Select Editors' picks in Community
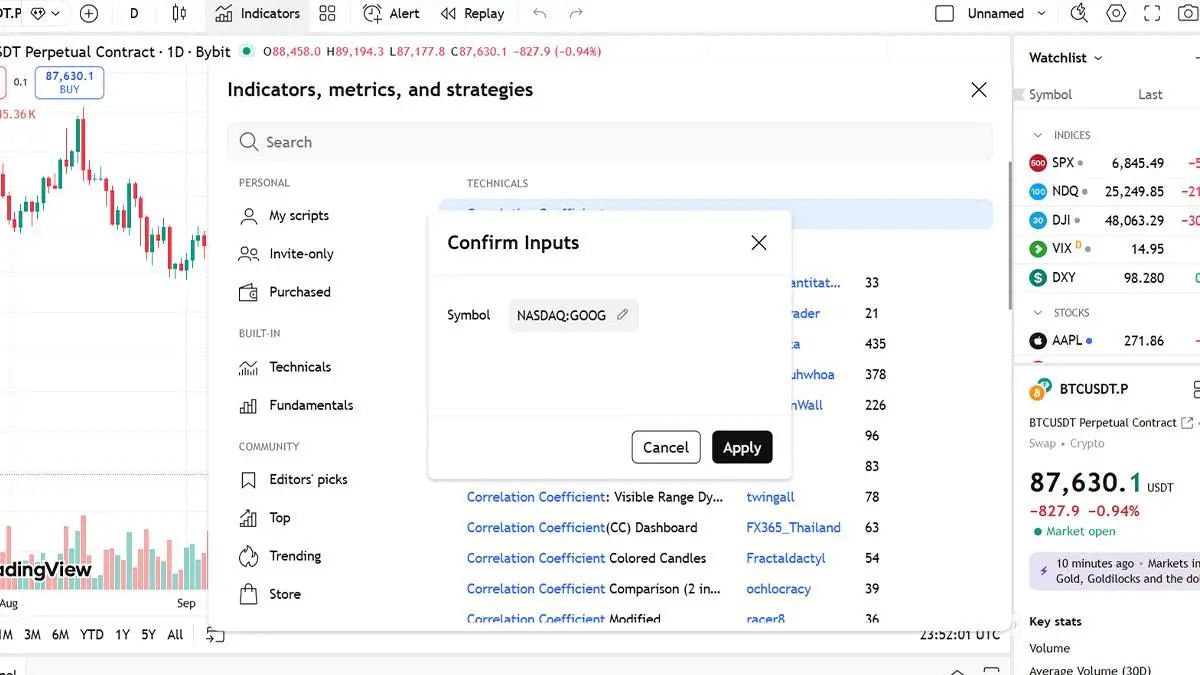1200x675 pixels. (307, 480)
